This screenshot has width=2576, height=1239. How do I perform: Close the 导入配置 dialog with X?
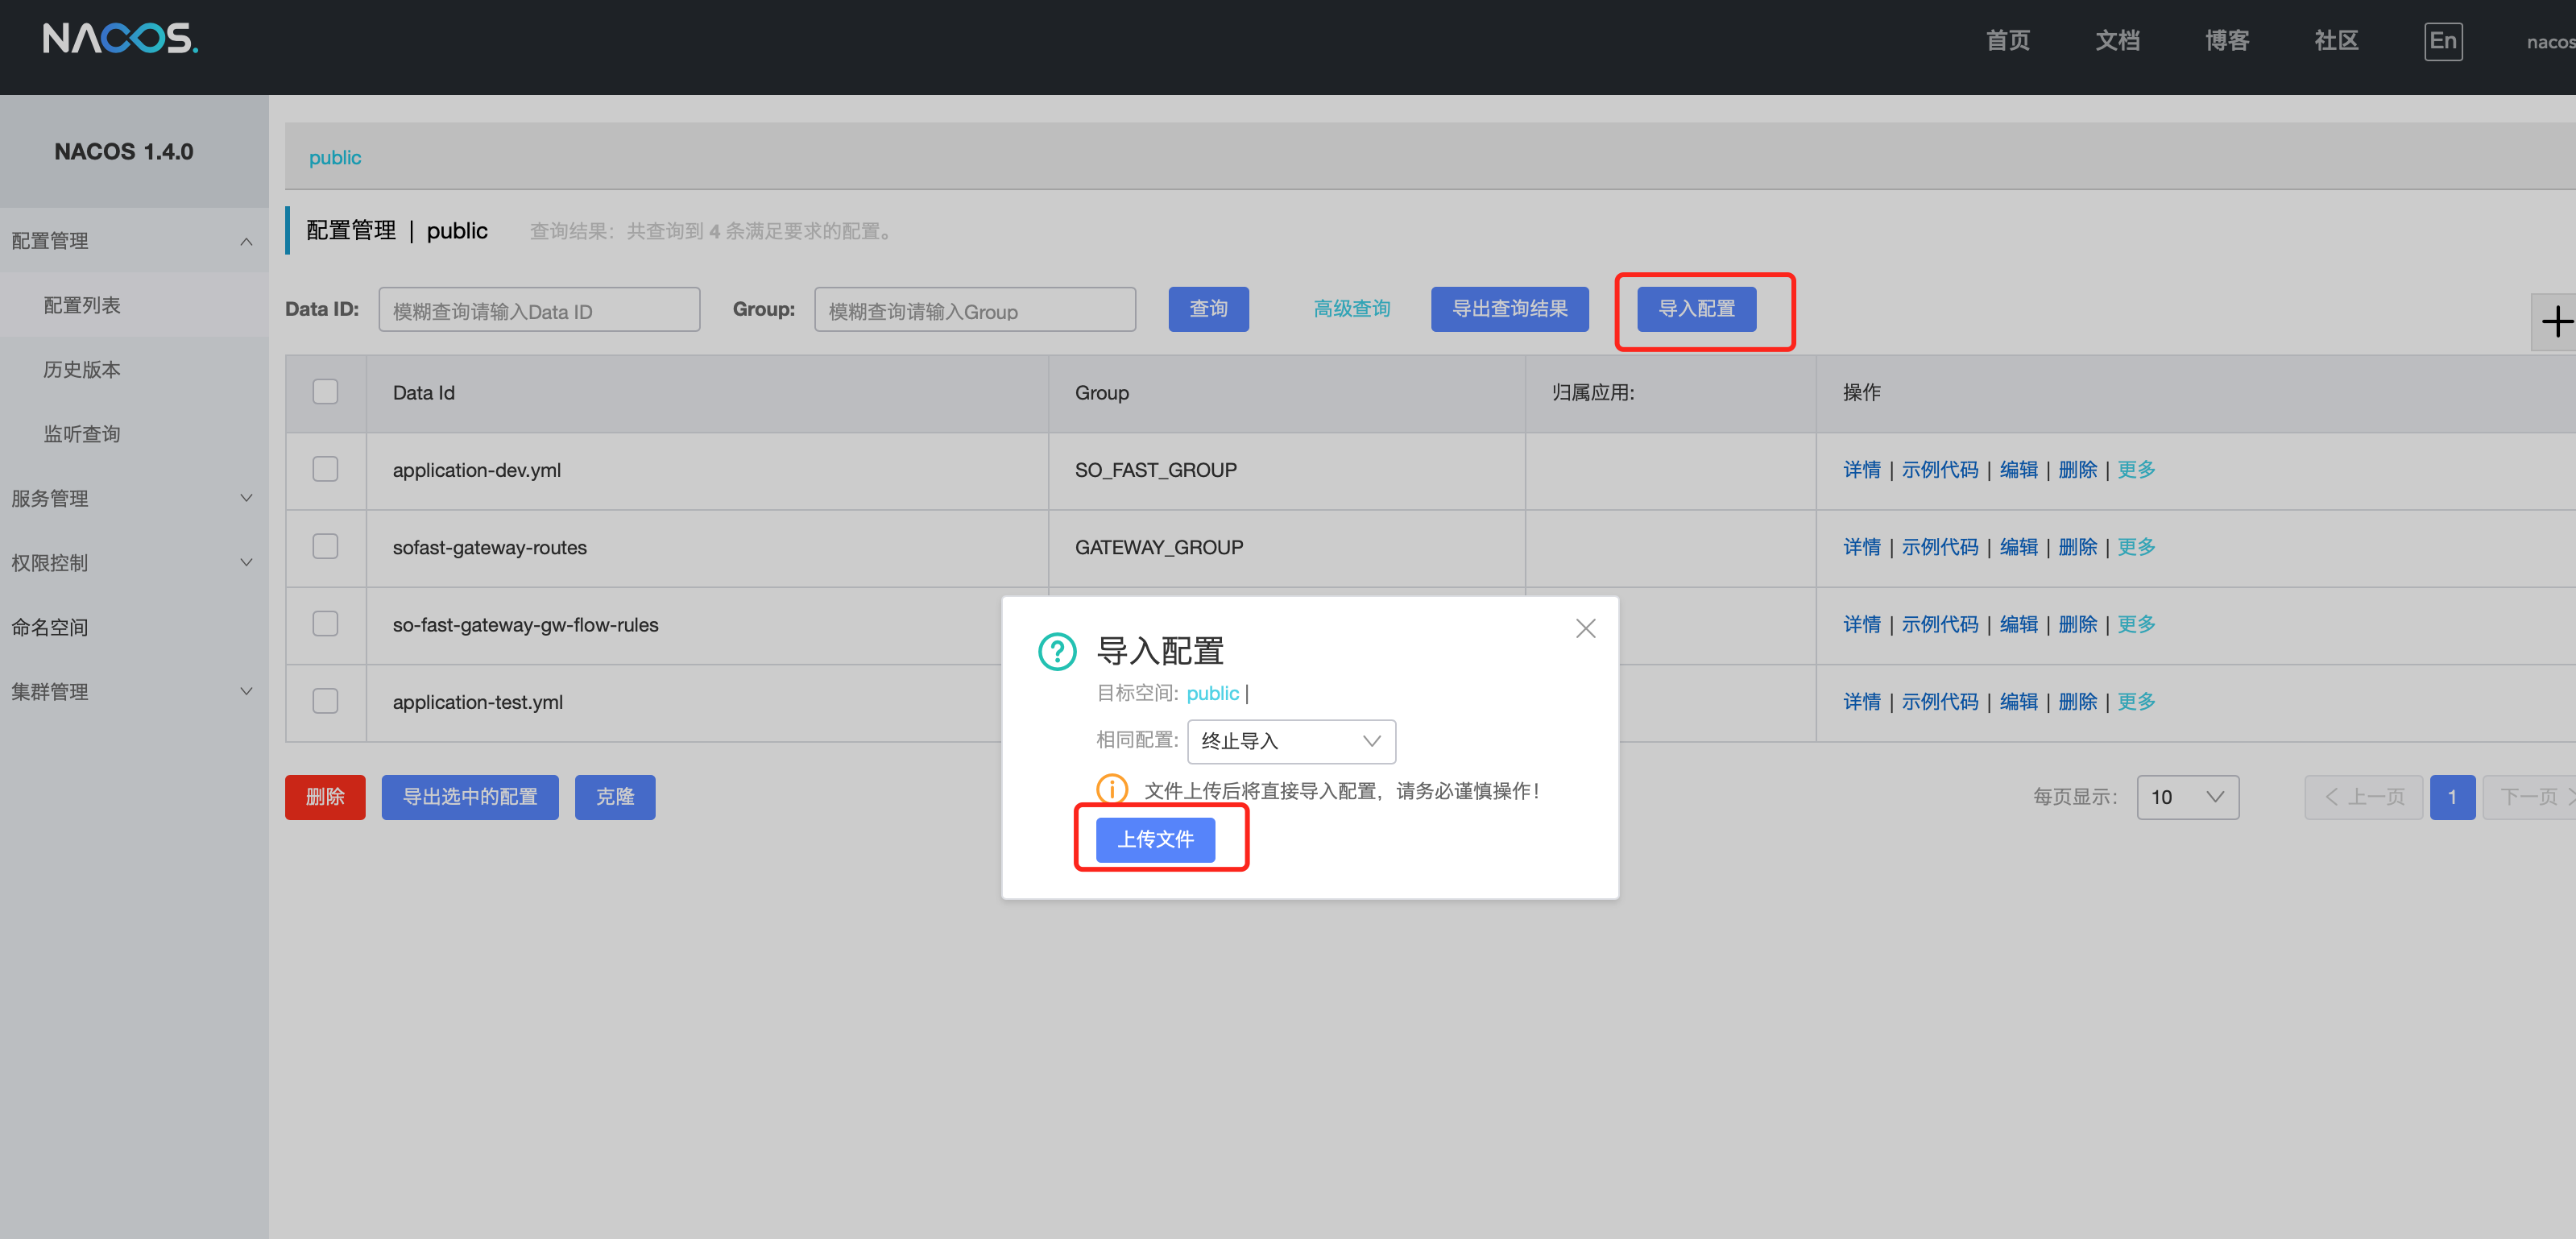pos(1585,628)
